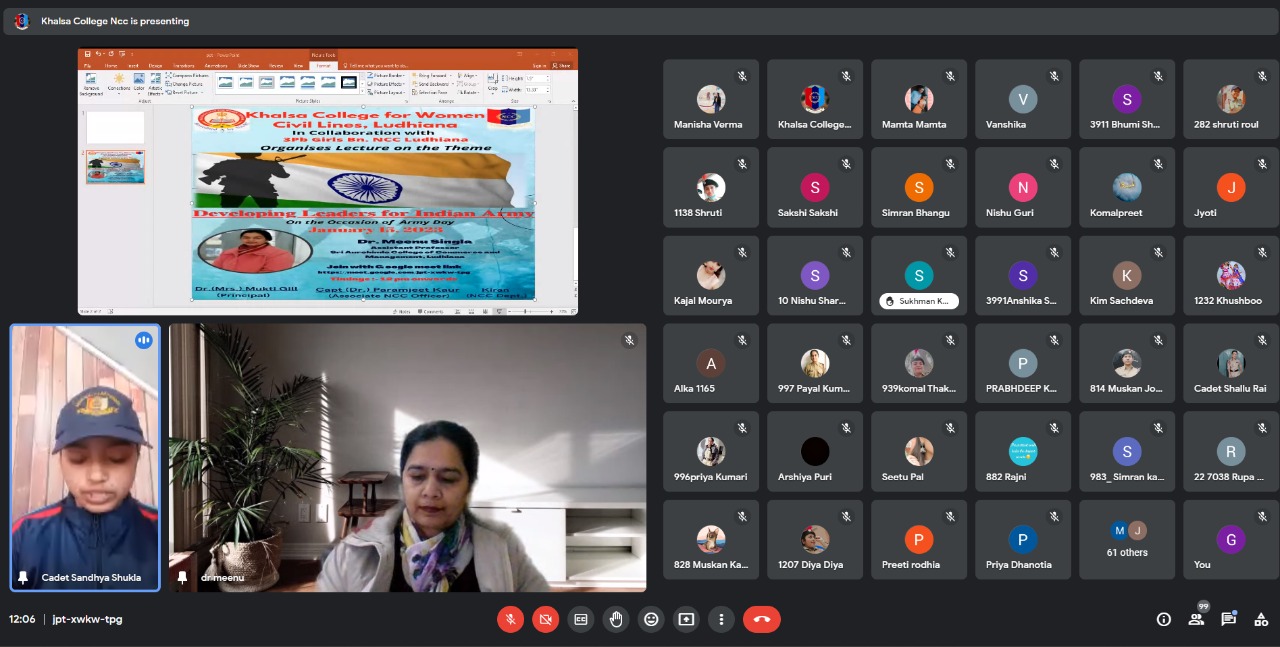Click Priya Dhanotia's blue P avatar
1280x647 pixels.
pyautogui.click(x=1022, y=541)
